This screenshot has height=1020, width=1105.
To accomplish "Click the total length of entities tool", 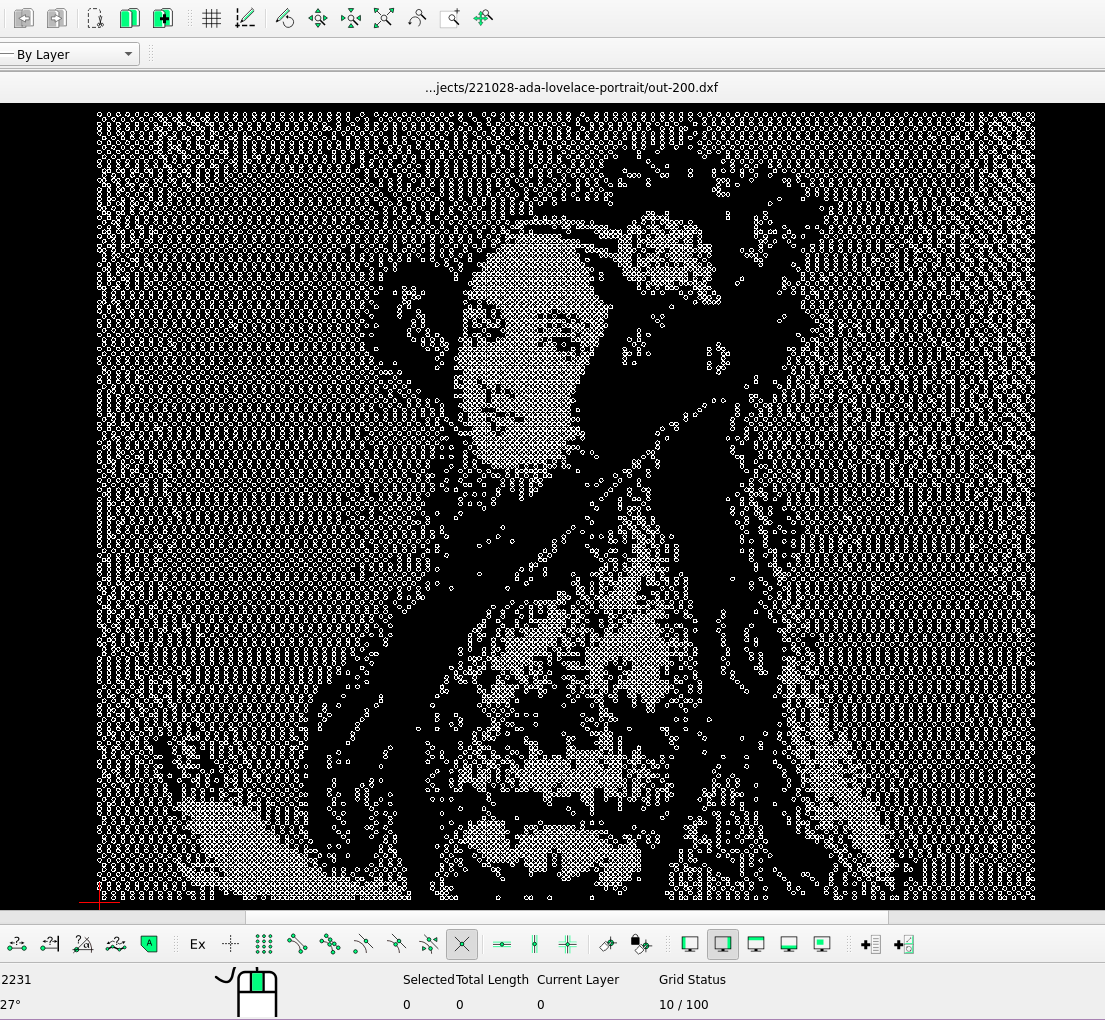I will (x=116, y=945).
